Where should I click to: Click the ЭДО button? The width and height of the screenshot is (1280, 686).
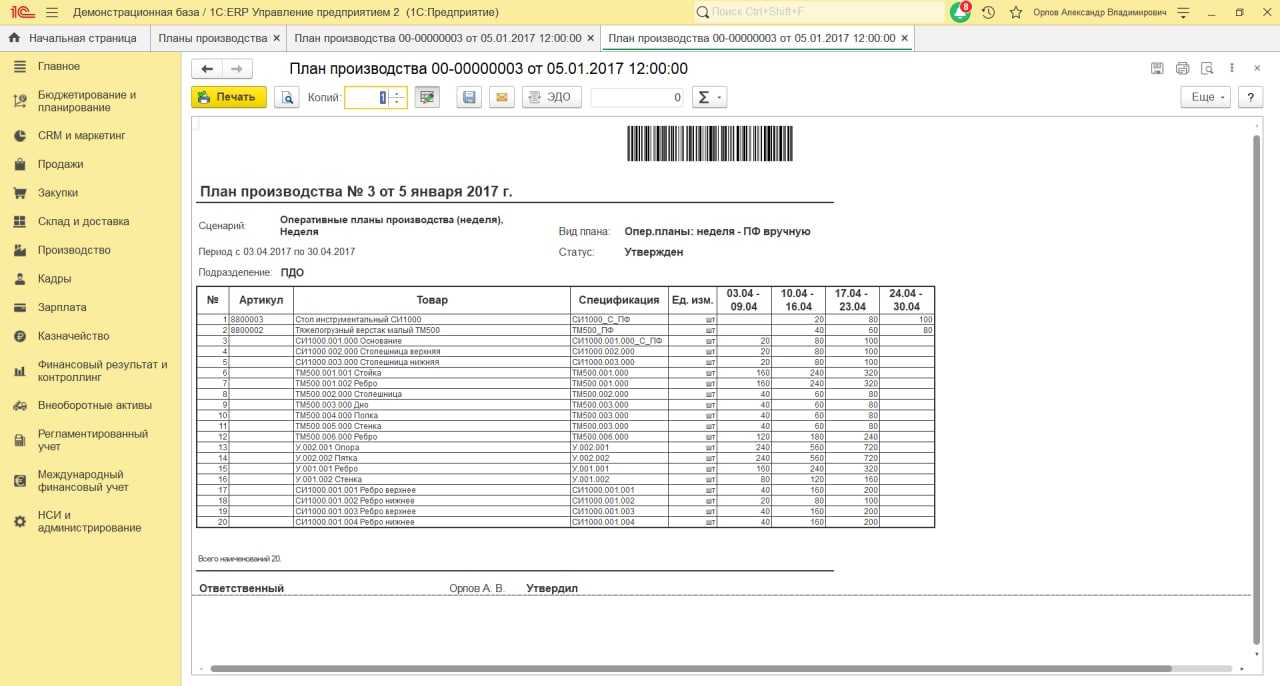[x=551, y=97]
